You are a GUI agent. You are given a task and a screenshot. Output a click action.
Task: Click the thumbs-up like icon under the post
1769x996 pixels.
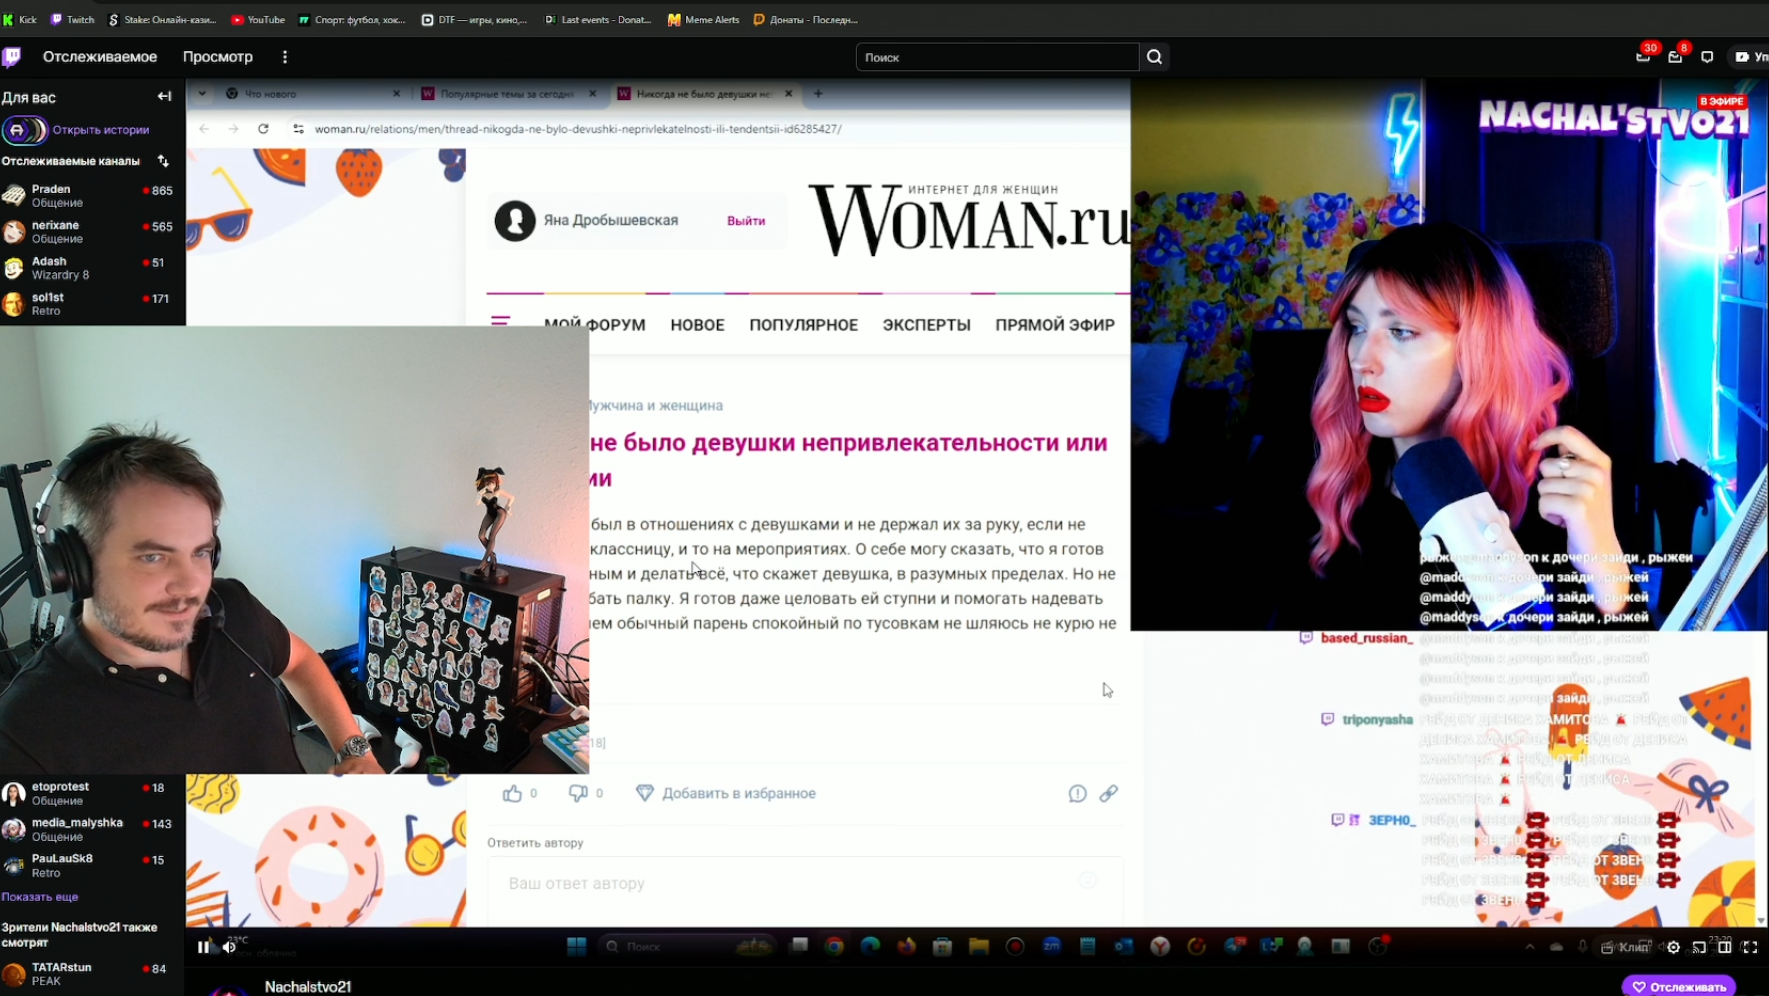512,793
